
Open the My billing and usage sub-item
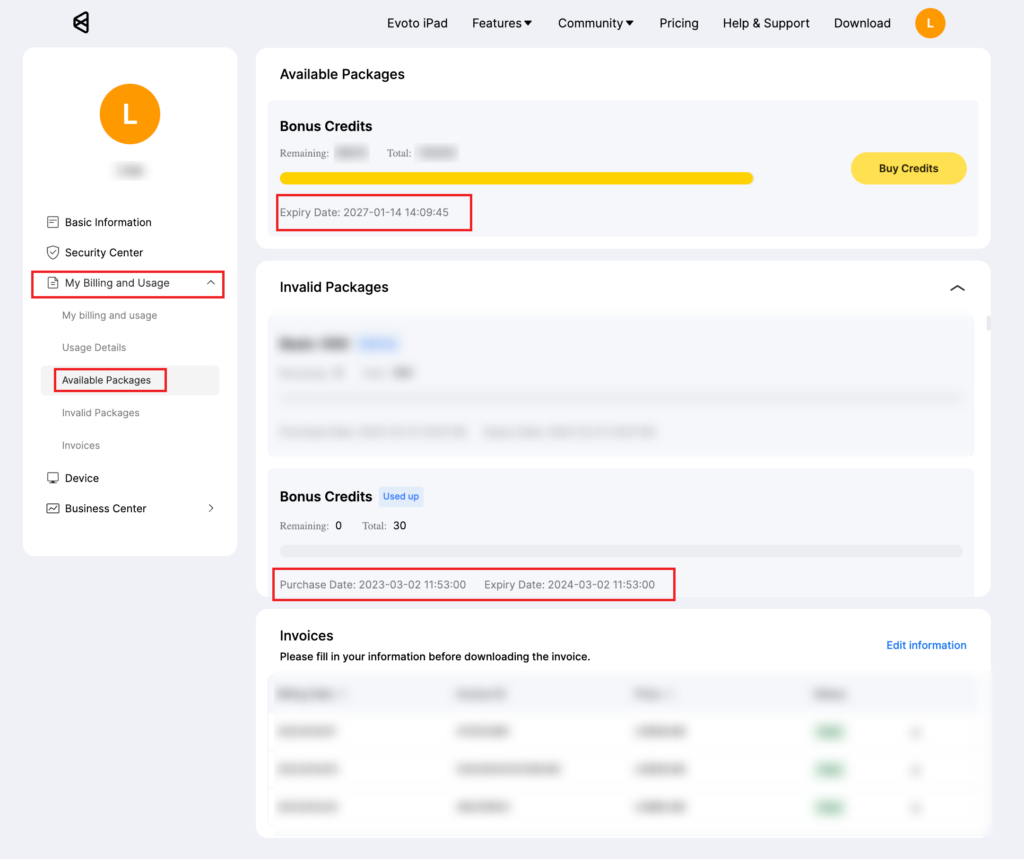click(x=110, y=316)
